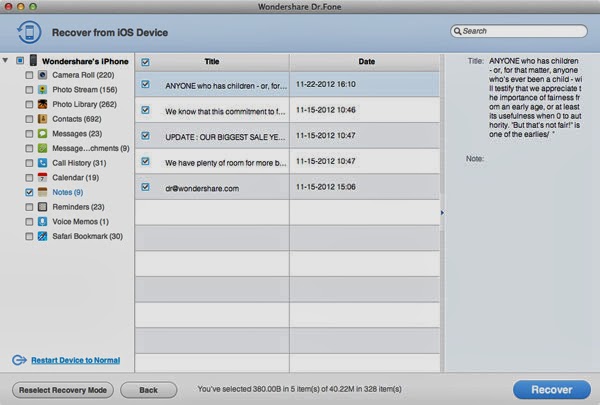Screen dimensions: 600x405
Task: Uncheck the 'UPDATE : OUR BIGGEST SALE' note checkbox
Action: pos(145,136)
